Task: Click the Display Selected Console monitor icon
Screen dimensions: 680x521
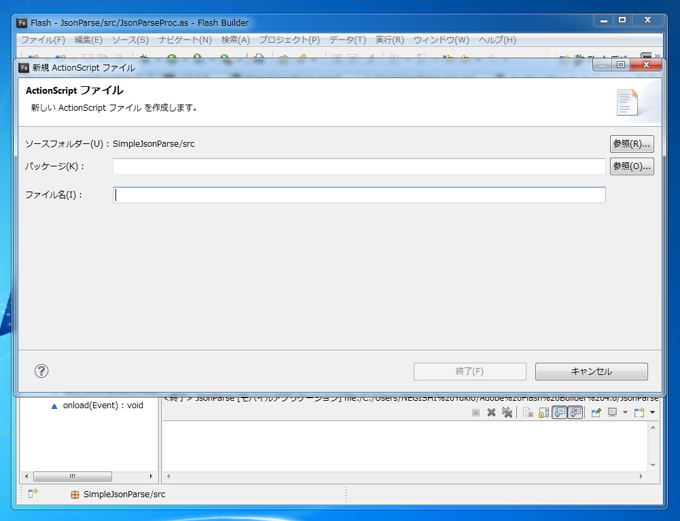Action: [612, 413]
